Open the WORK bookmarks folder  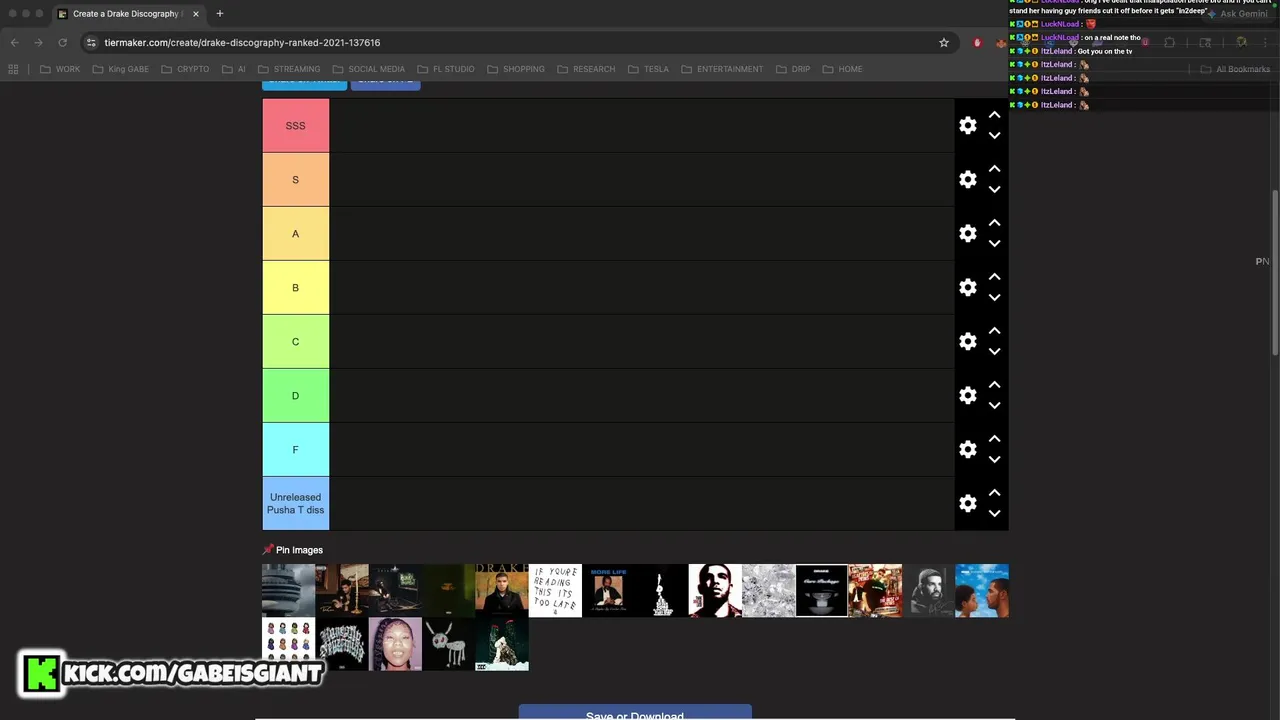(60, 69)
